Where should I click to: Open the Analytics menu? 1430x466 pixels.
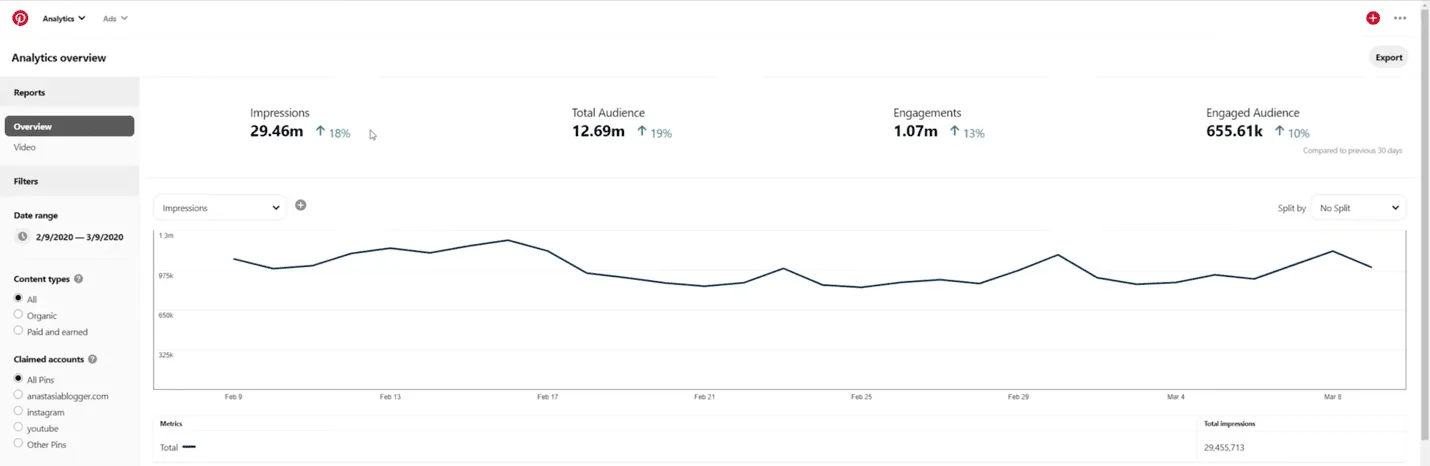pos(64,18)
